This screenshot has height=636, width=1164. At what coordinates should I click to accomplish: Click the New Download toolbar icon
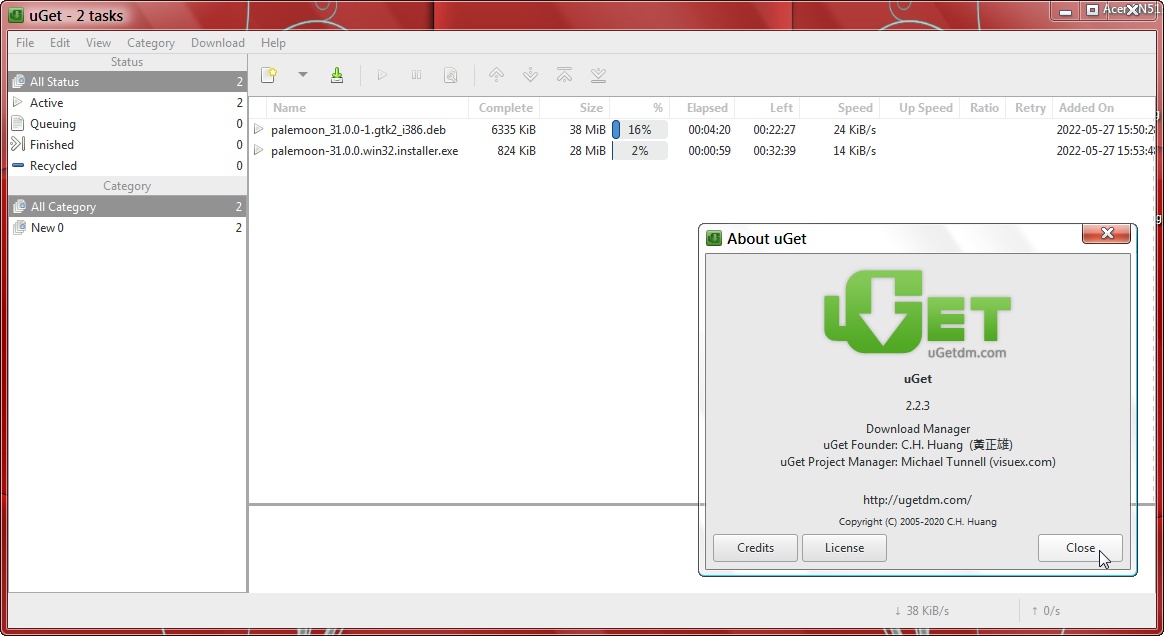pos(269,75)
